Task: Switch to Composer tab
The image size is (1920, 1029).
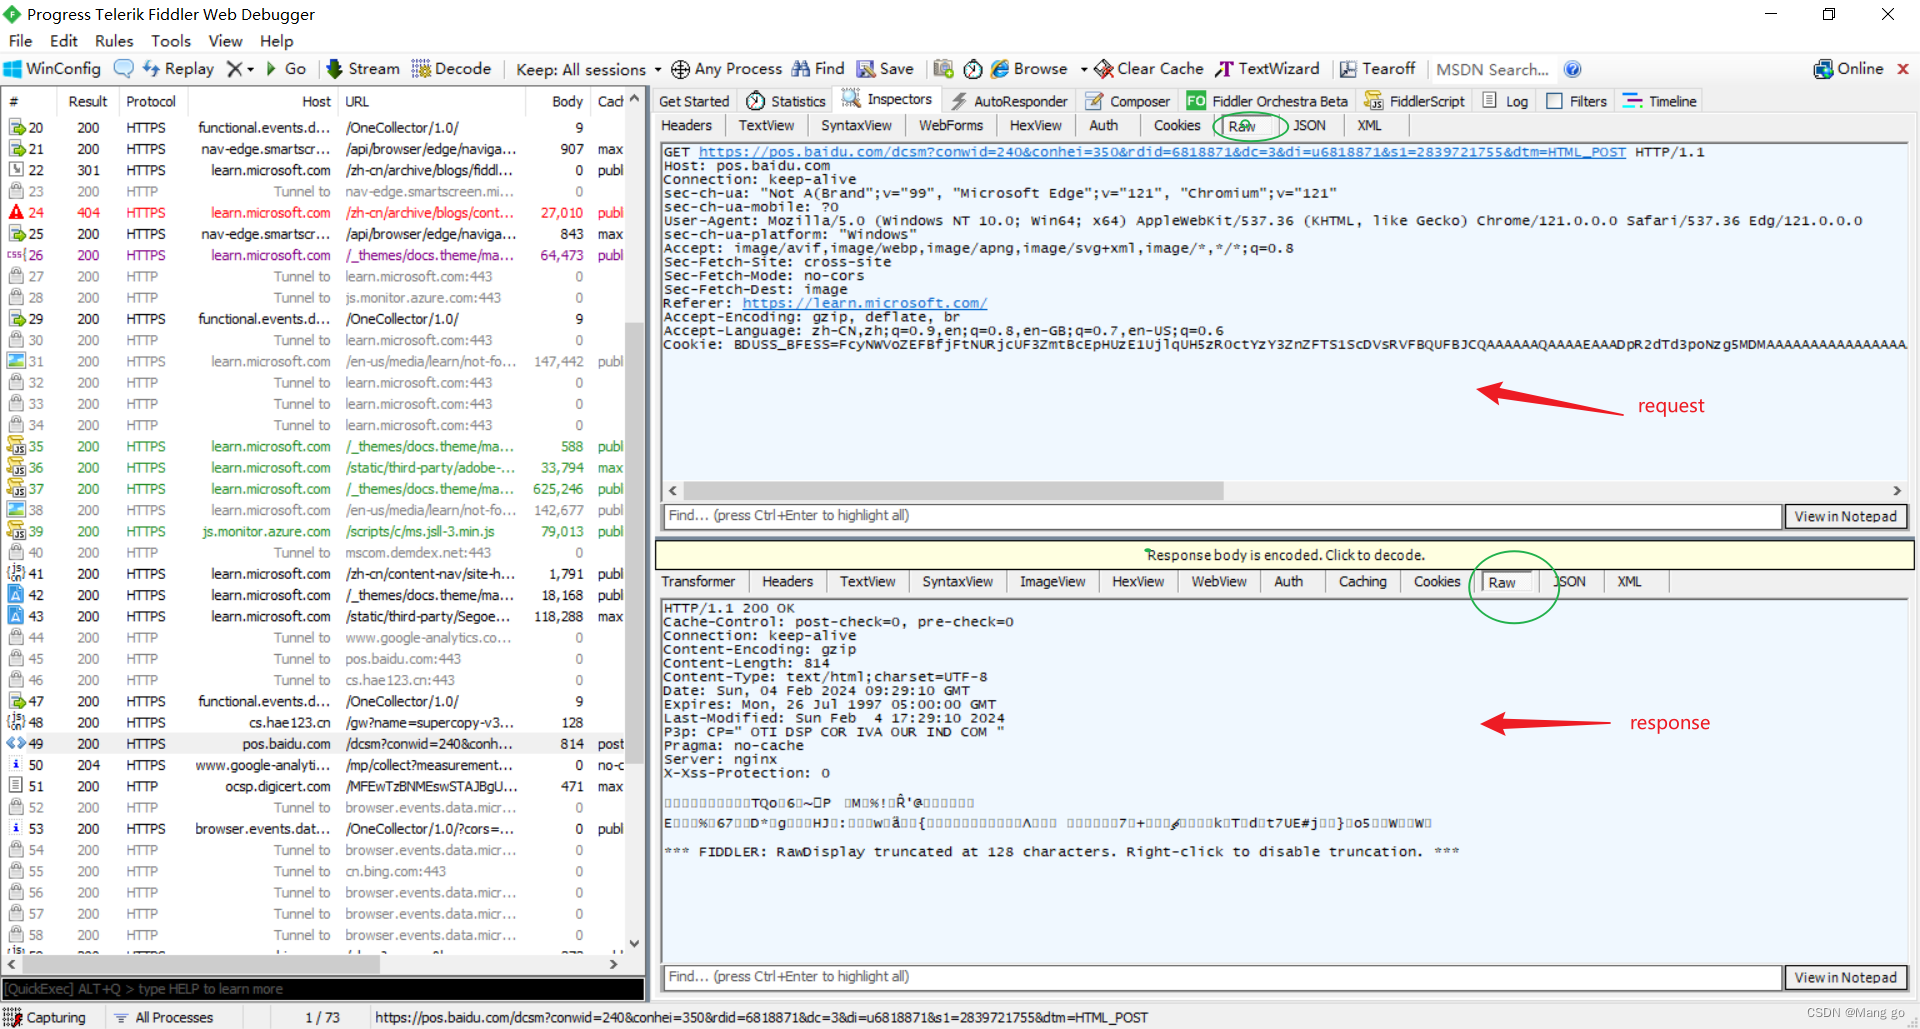Action: coord(1128,101)
